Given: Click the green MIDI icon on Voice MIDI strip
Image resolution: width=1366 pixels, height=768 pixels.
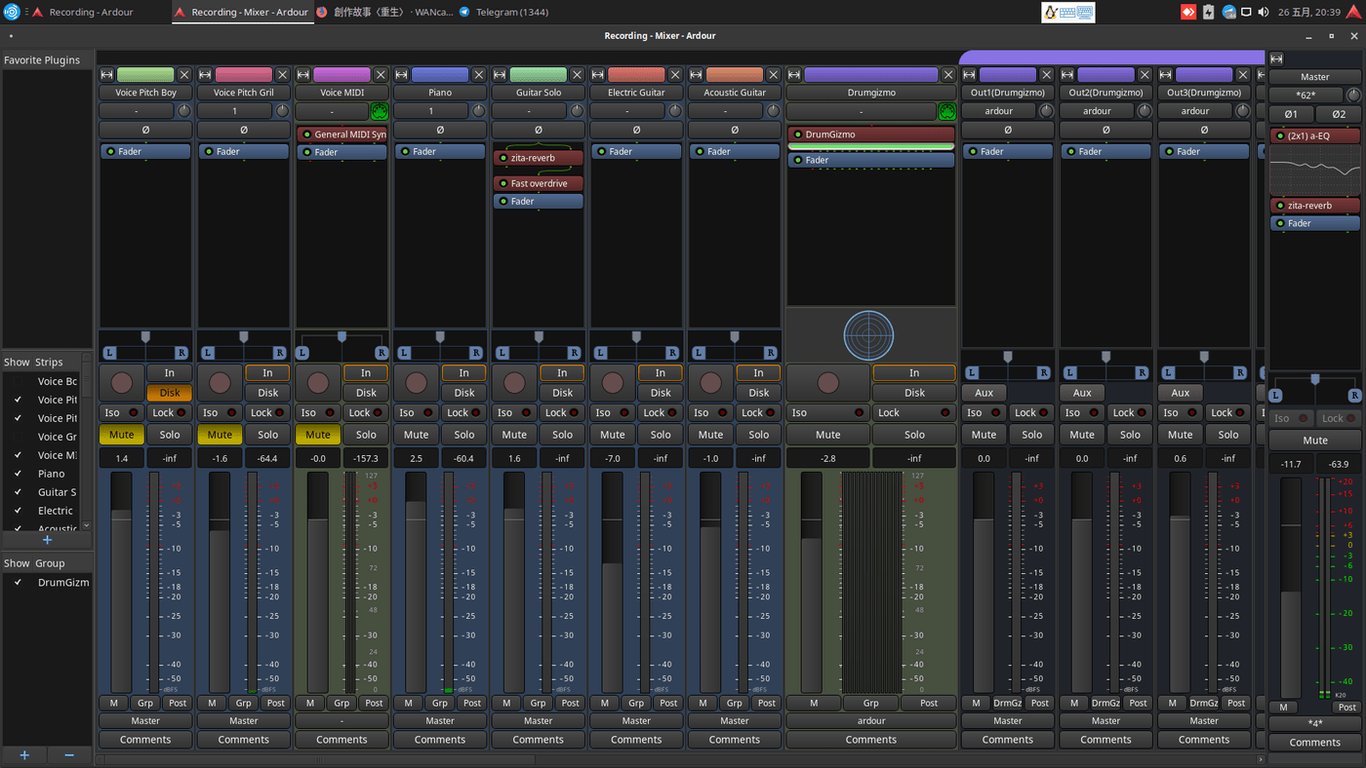Looking at the screenshot, I should coord(379,111).
